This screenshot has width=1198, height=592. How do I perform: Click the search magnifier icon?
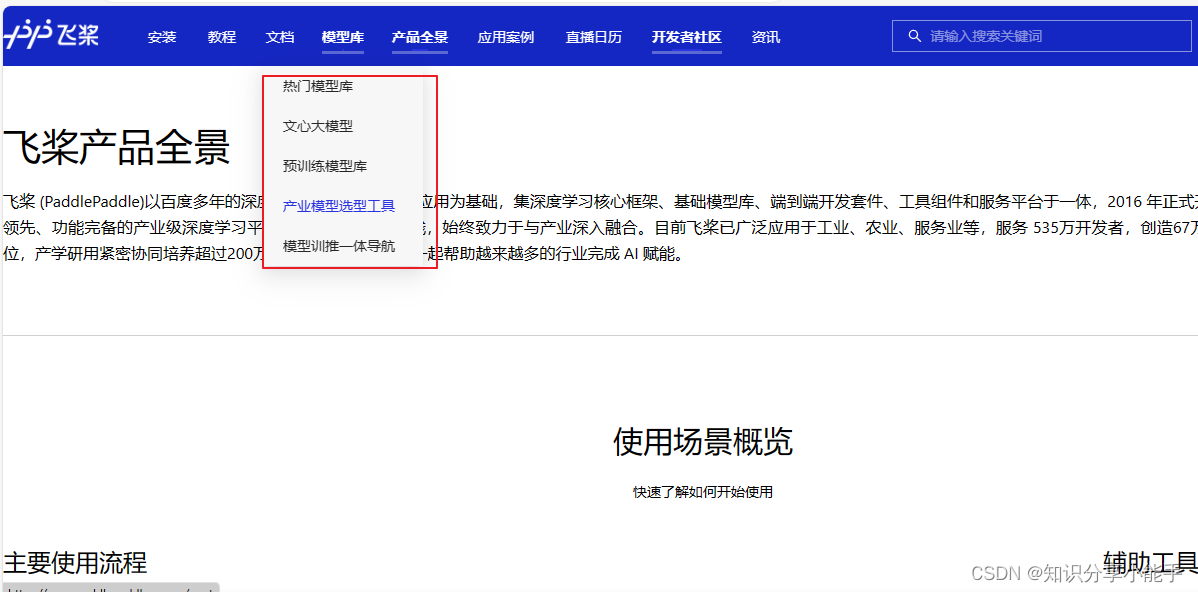tap(914, 36)
